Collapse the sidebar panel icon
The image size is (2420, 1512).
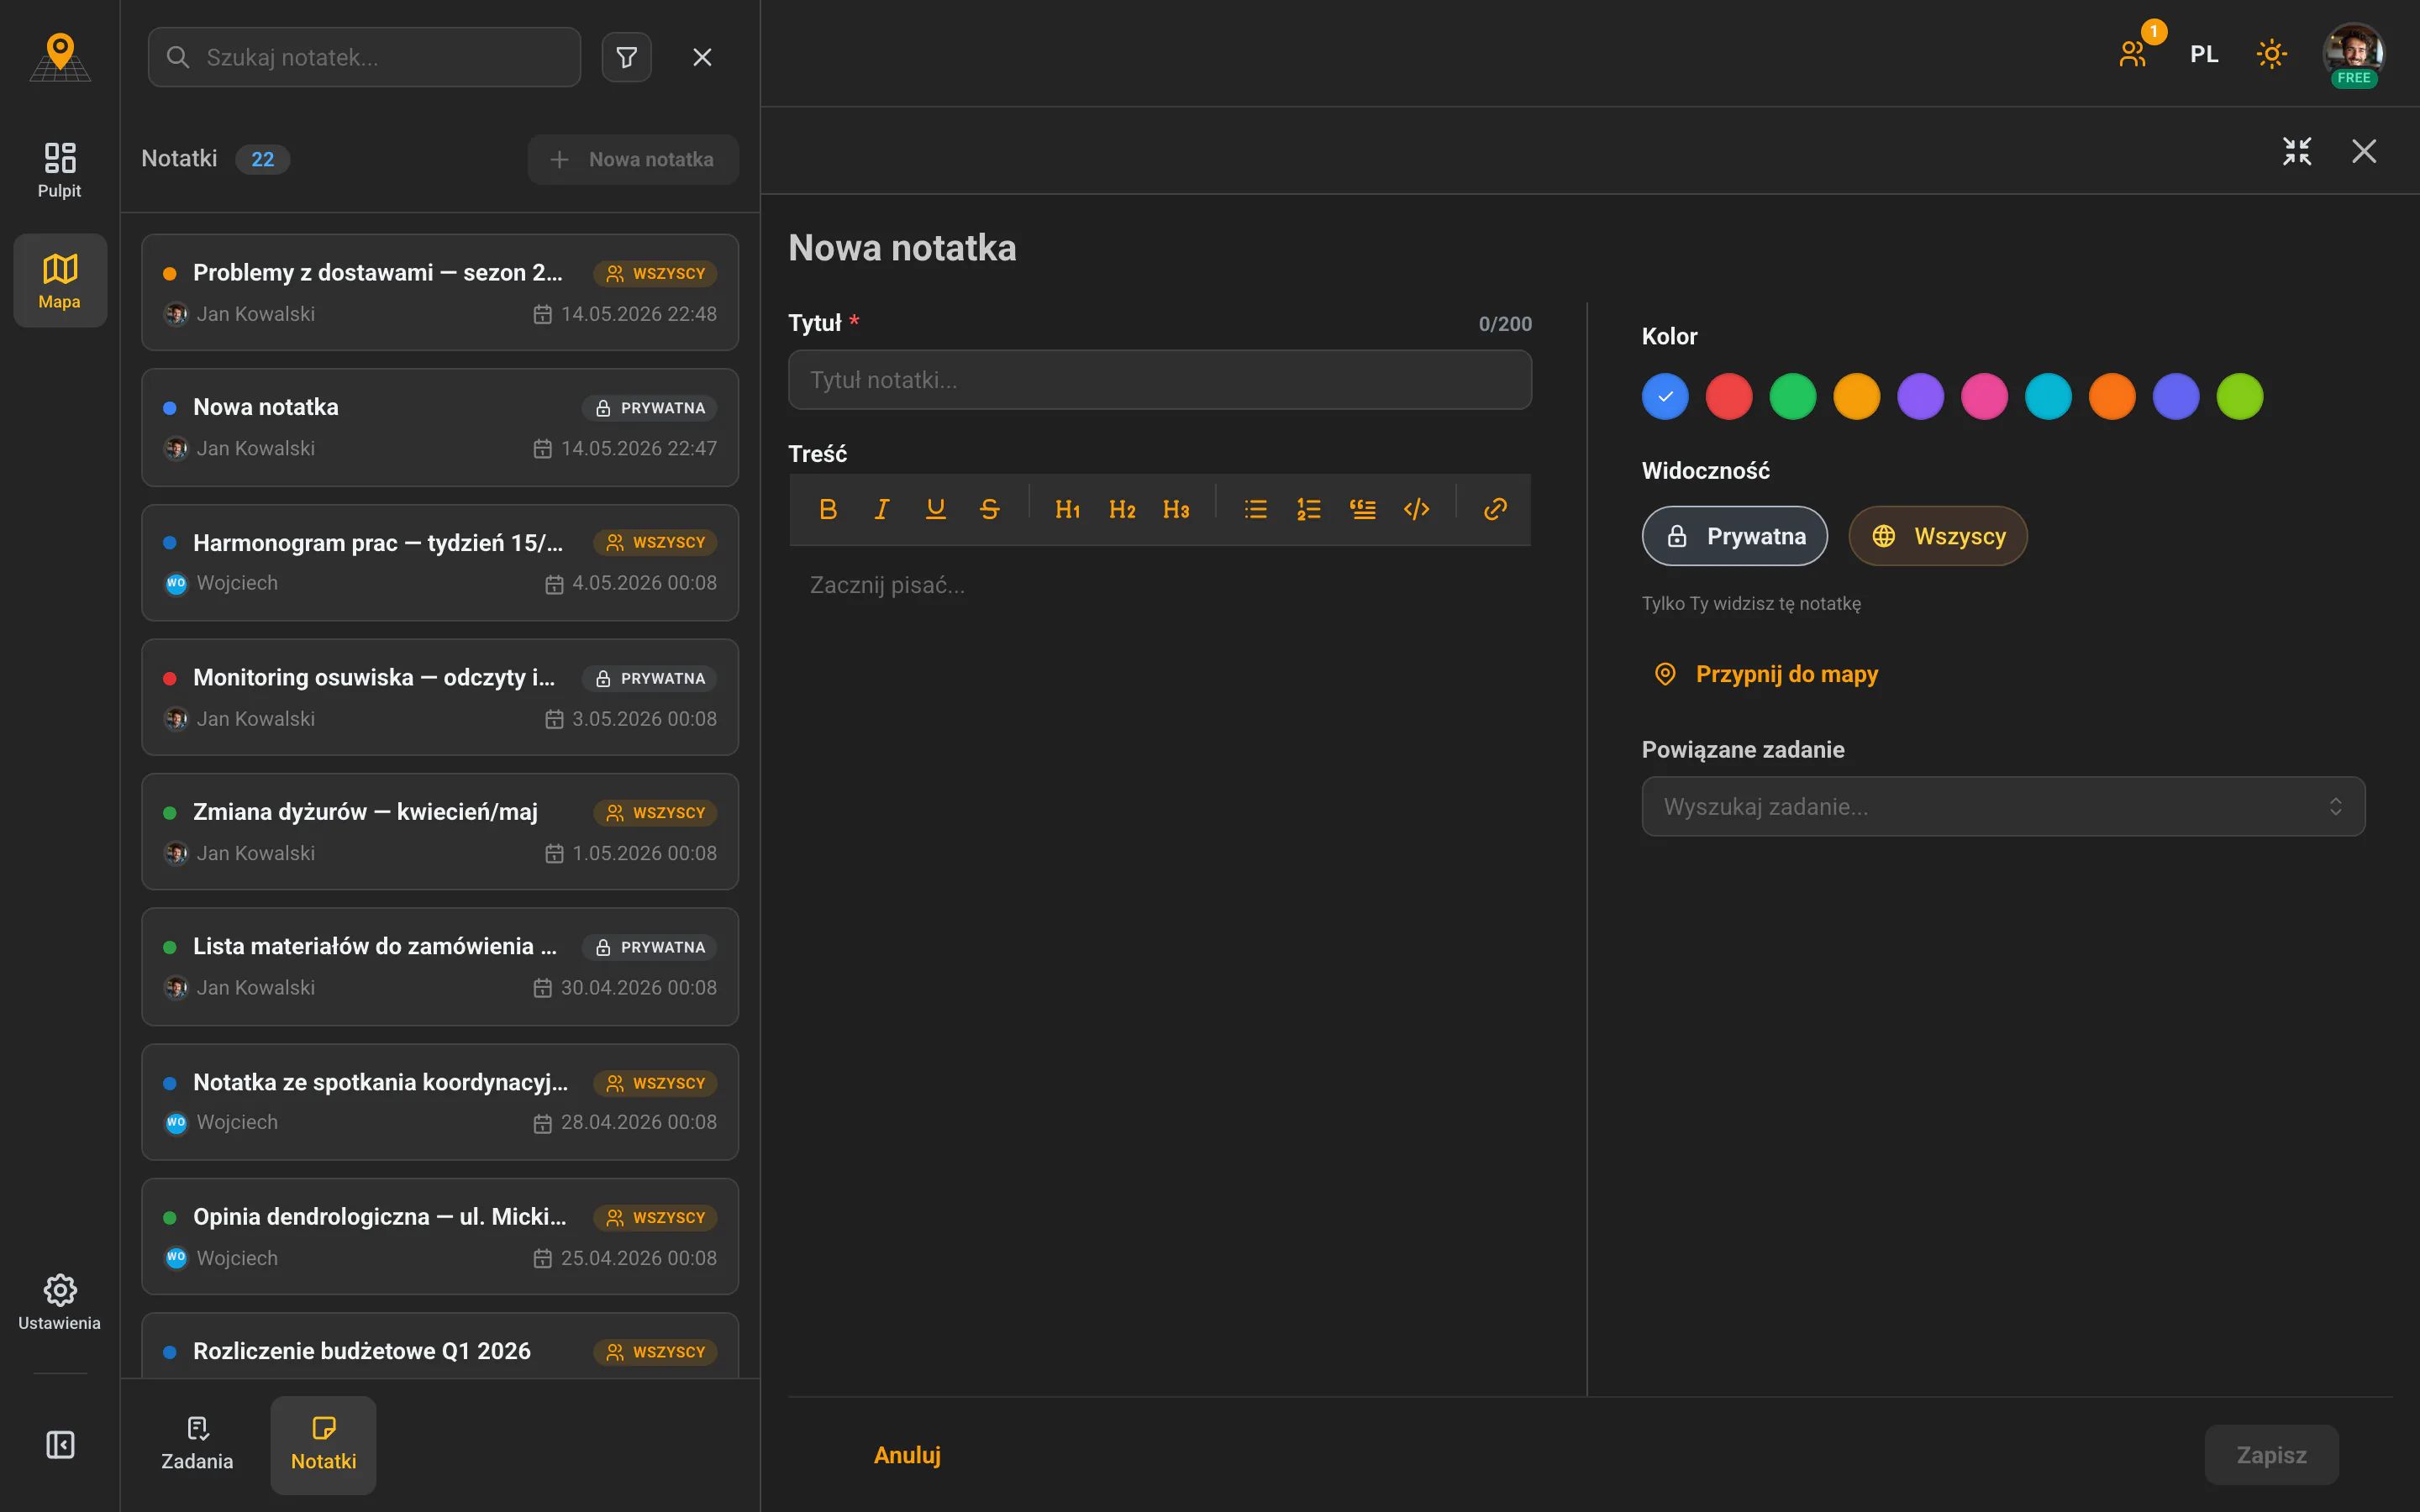[60, 1444]
